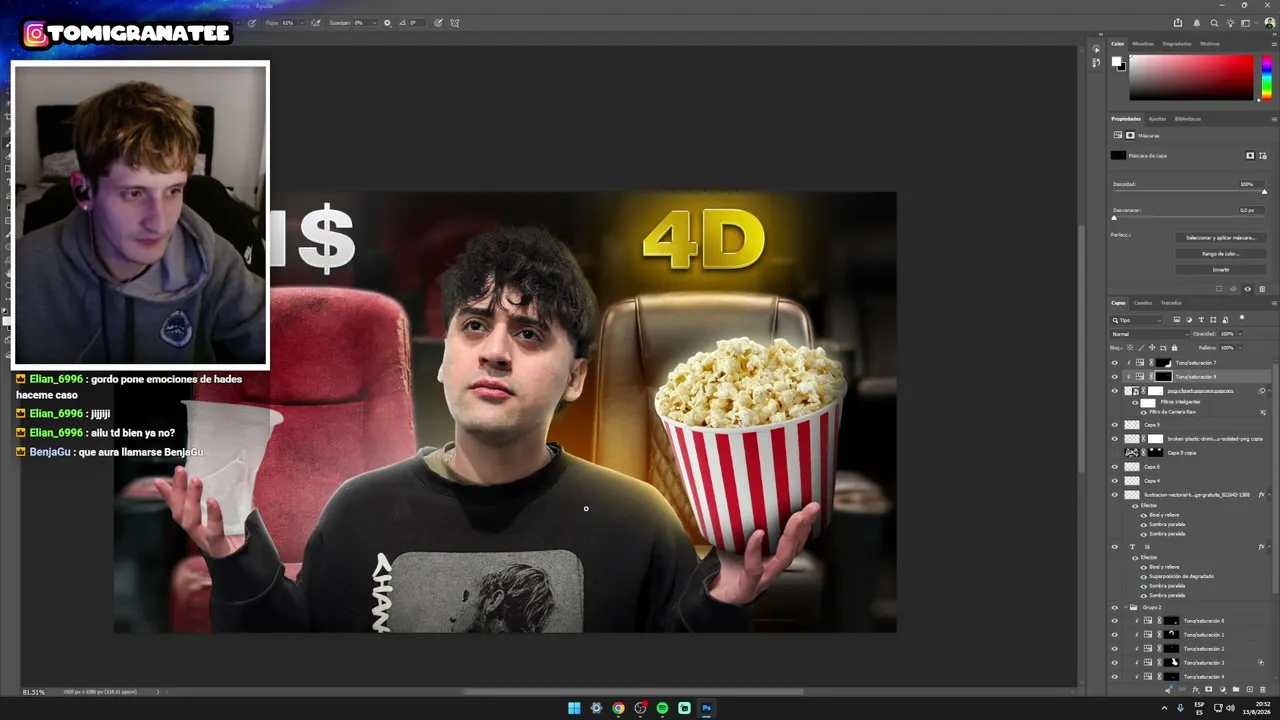Open the blend mode Normal dropdown

coord(1149,334)
